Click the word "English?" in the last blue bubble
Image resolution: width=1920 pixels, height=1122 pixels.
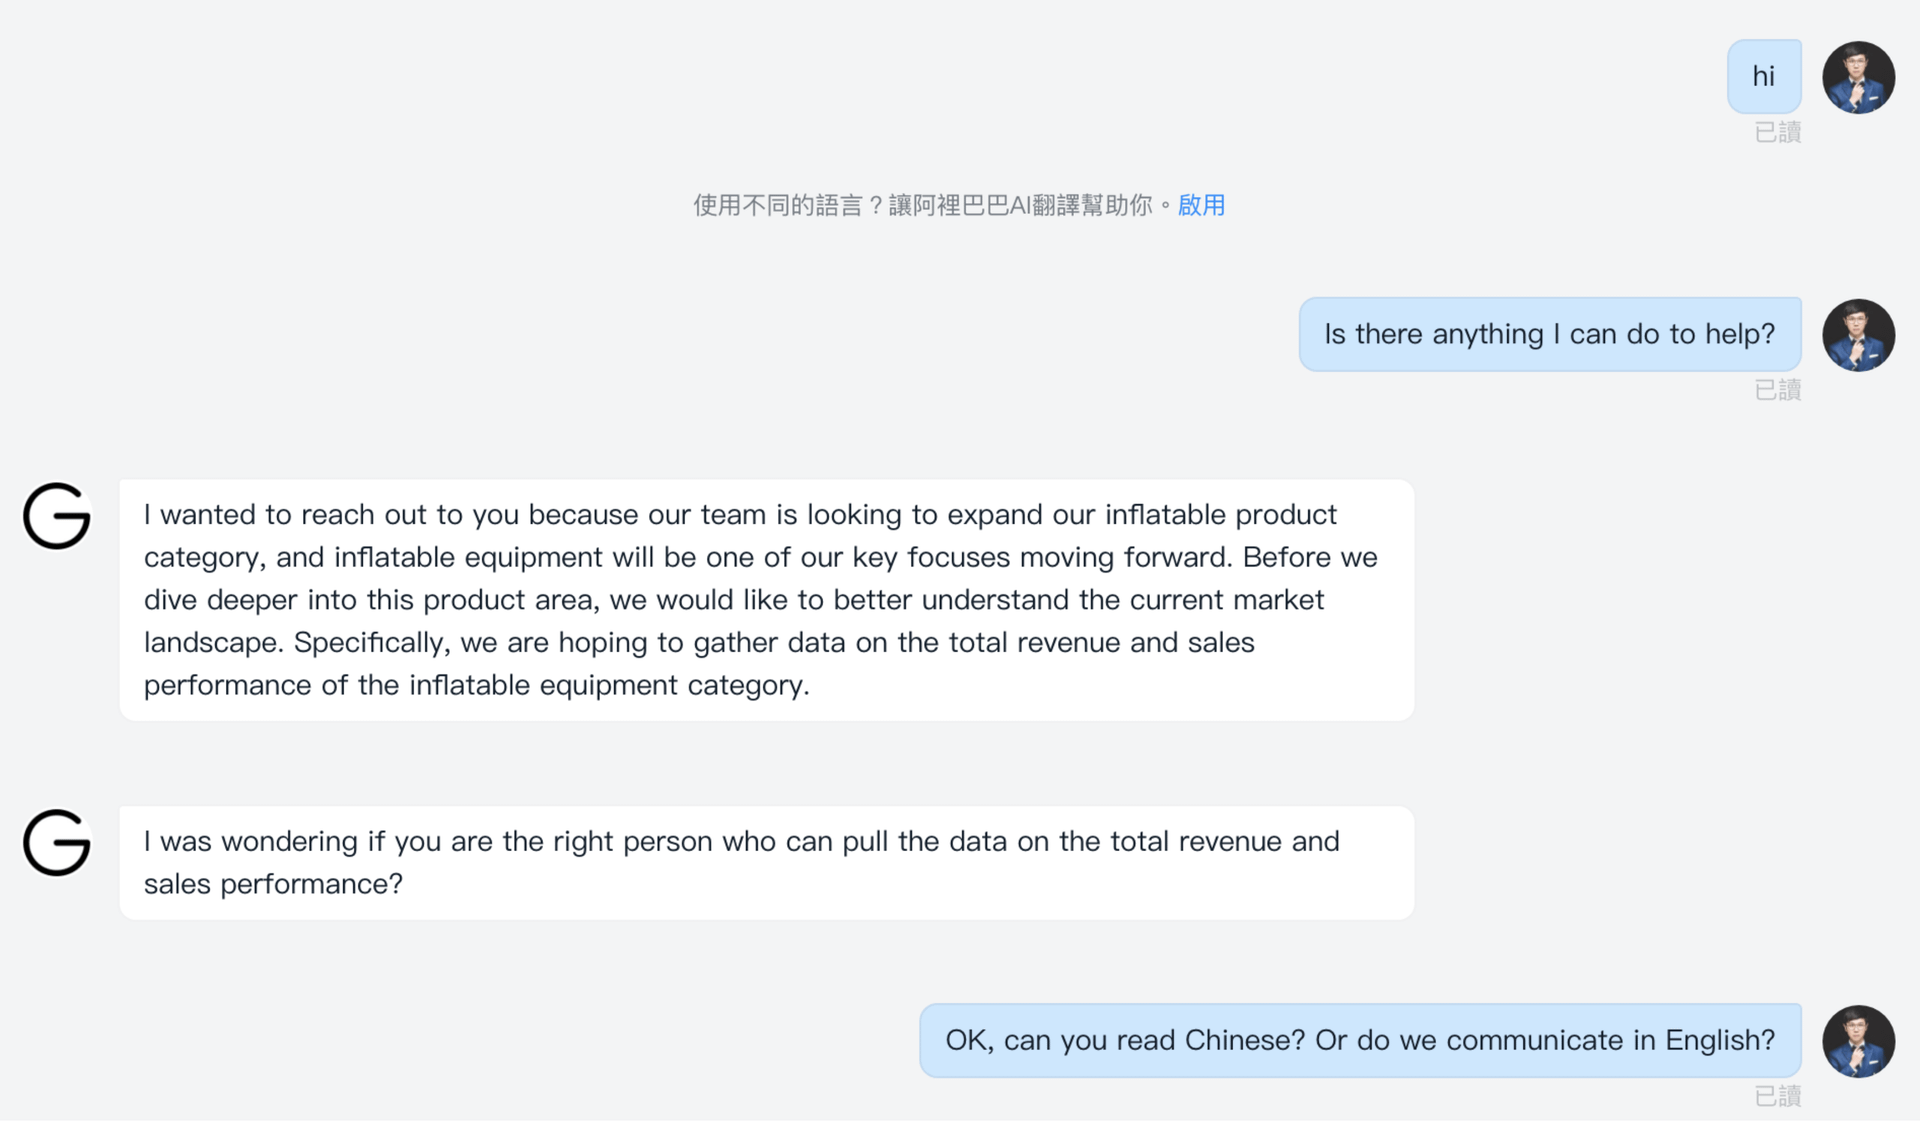coord(1719,1040)
